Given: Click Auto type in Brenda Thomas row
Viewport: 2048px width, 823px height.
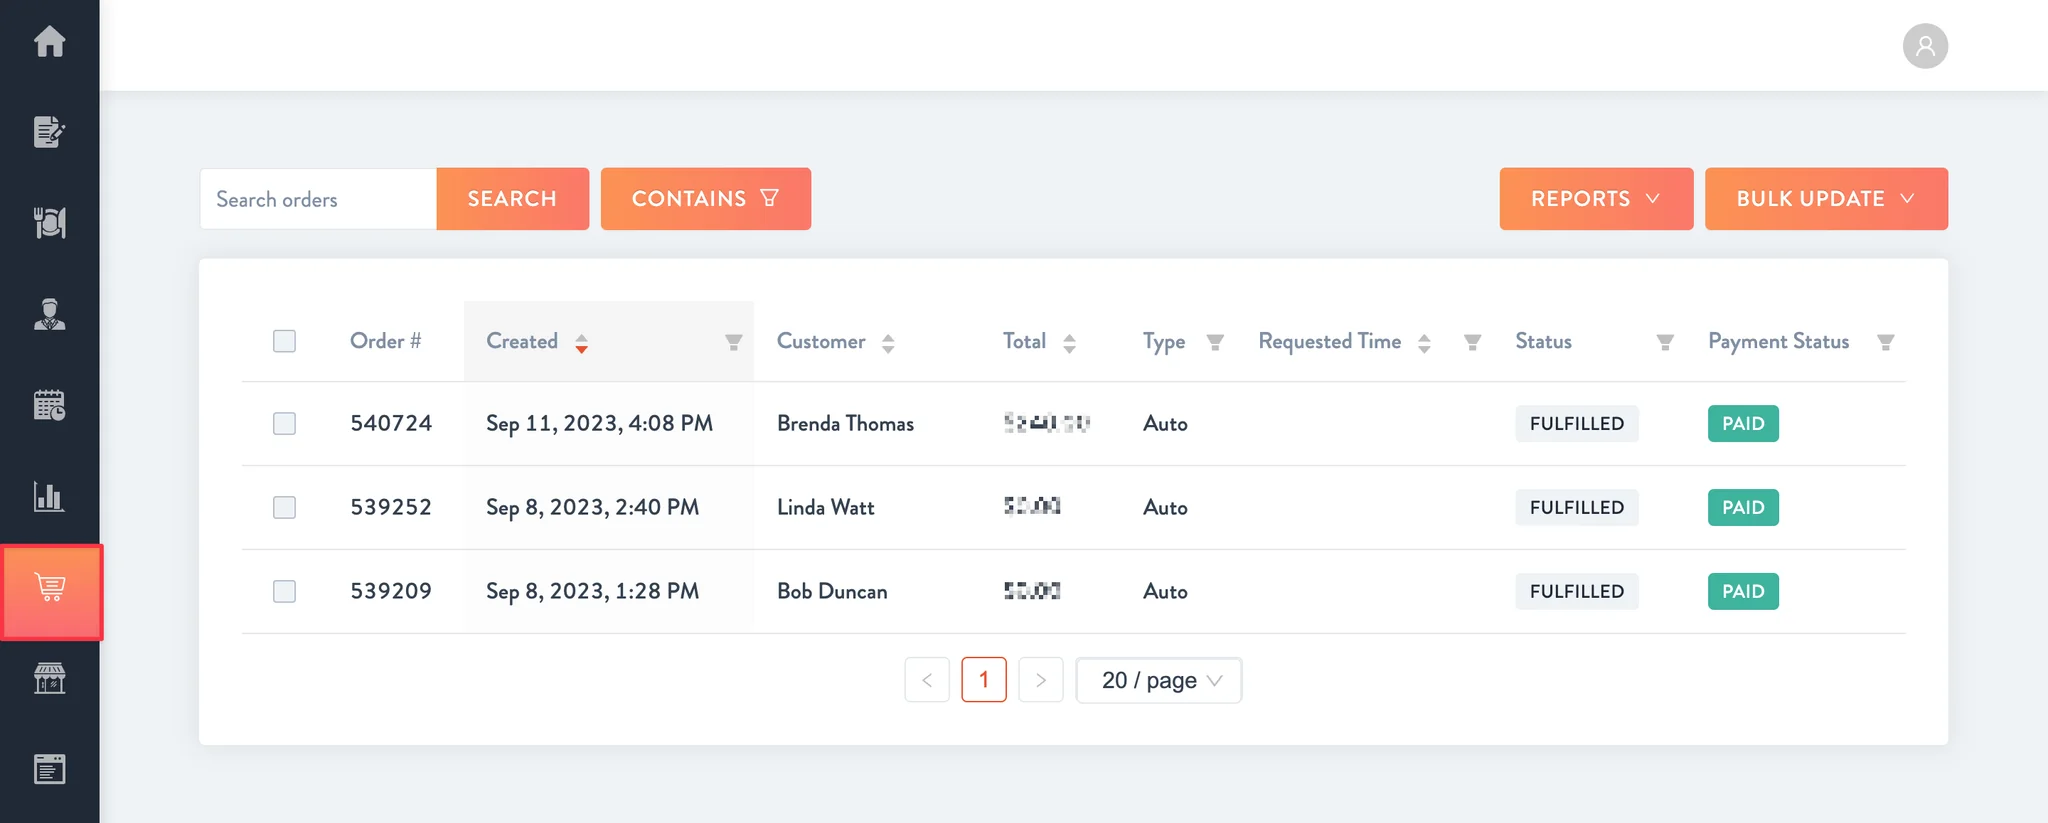Looking at the screenshot, I should click(x=1165, y=423).
